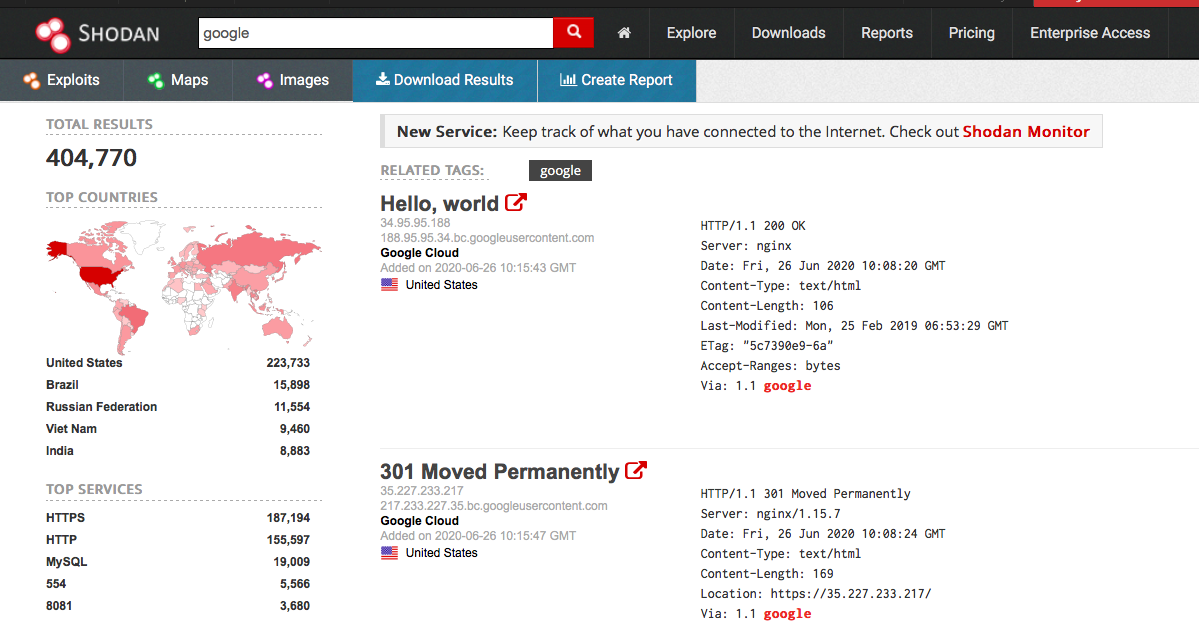Click Added on 2020-06-26 10:15:47 GMT

(x=478, y=535)
